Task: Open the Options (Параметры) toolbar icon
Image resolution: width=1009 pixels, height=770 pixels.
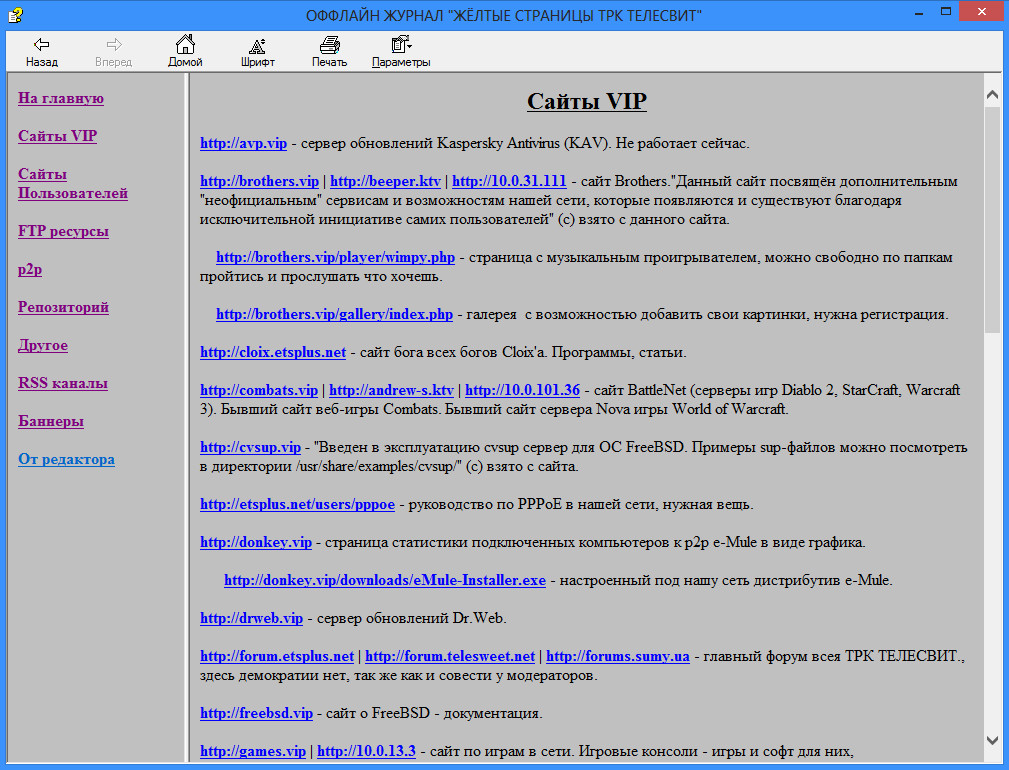Action: [x=401, y=45]
